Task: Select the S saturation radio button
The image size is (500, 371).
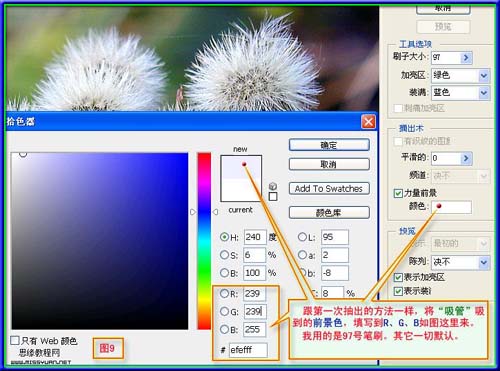Action: point(224,255)
